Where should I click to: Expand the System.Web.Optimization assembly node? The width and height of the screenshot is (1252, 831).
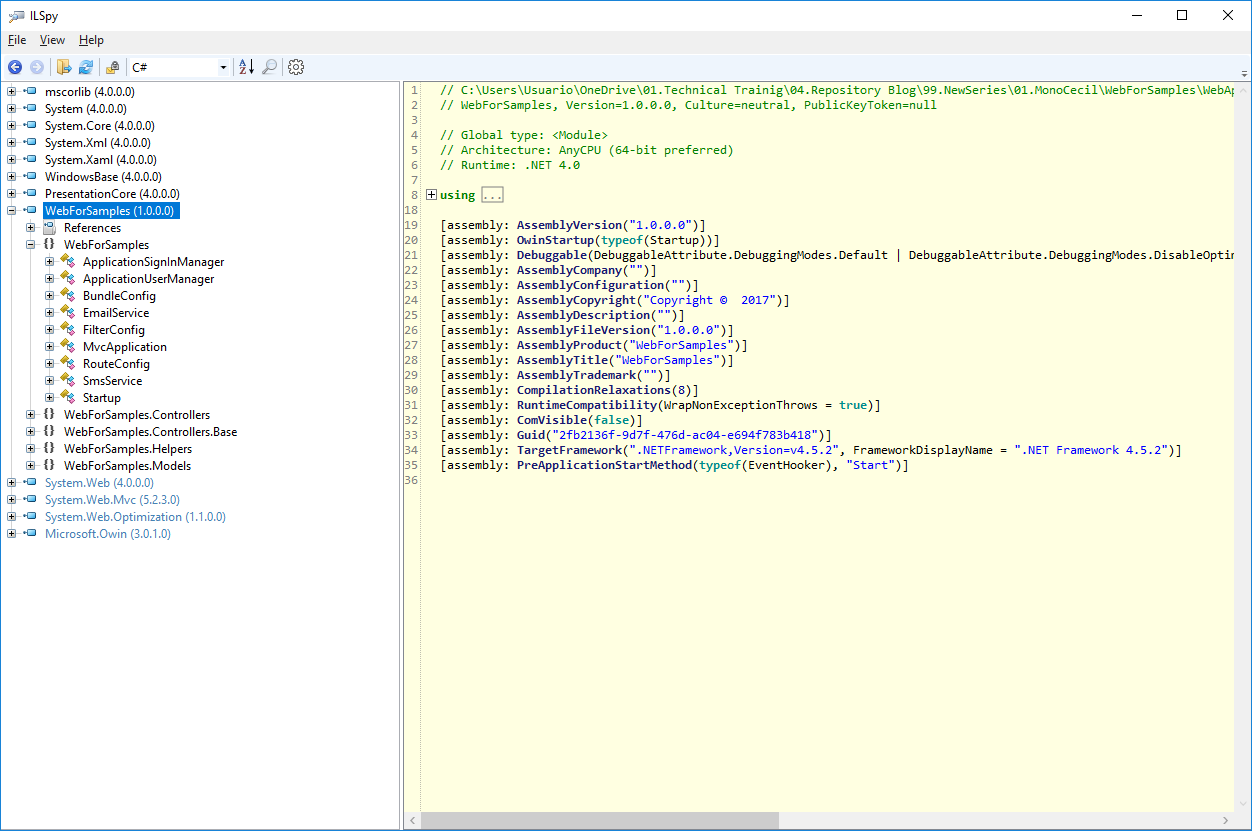11,517
